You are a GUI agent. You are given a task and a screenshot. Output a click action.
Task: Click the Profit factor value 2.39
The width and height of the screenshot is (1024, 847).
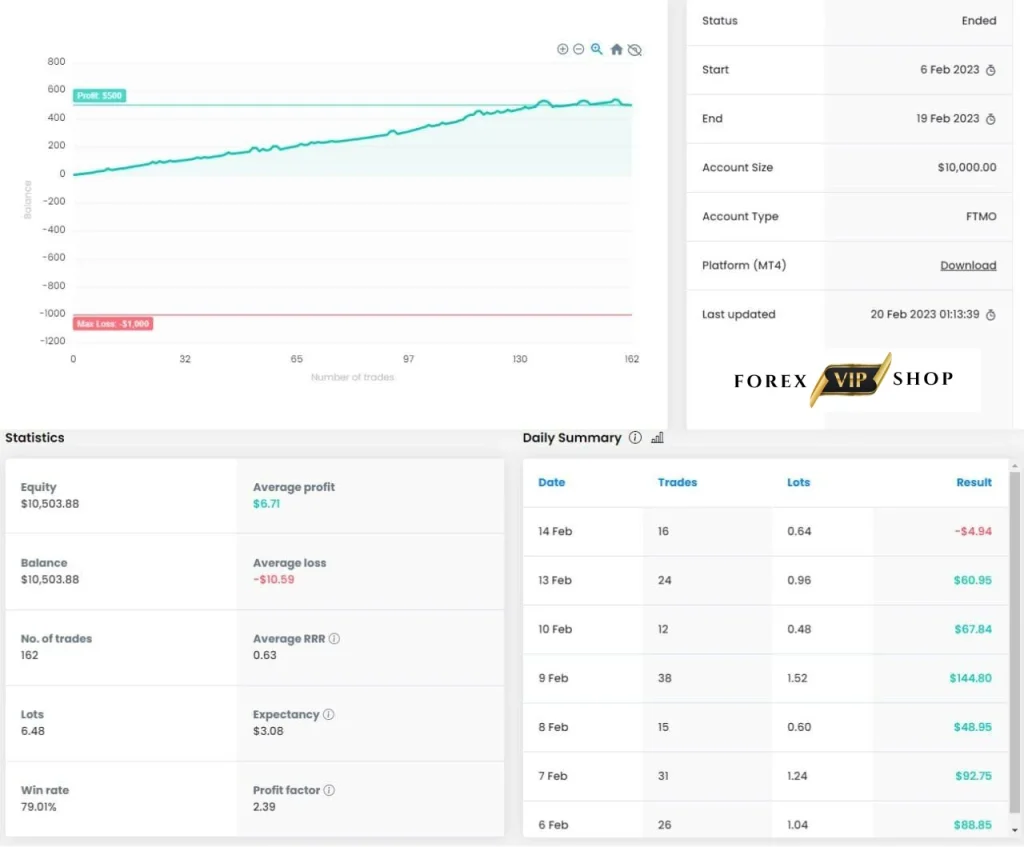click(264, 807)
